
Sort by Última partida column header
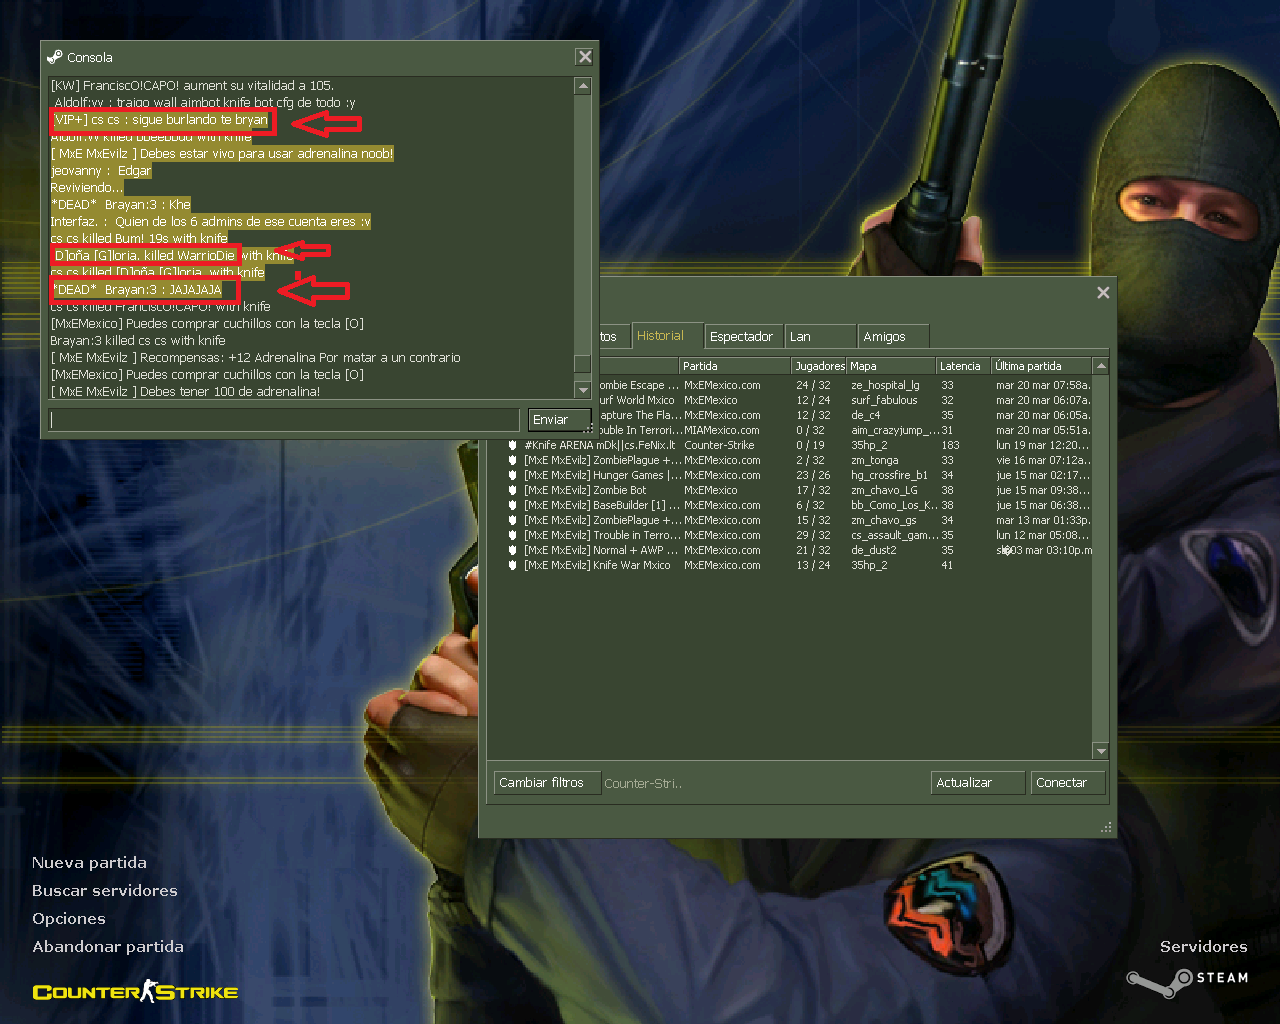click(x=1041, y=366)
